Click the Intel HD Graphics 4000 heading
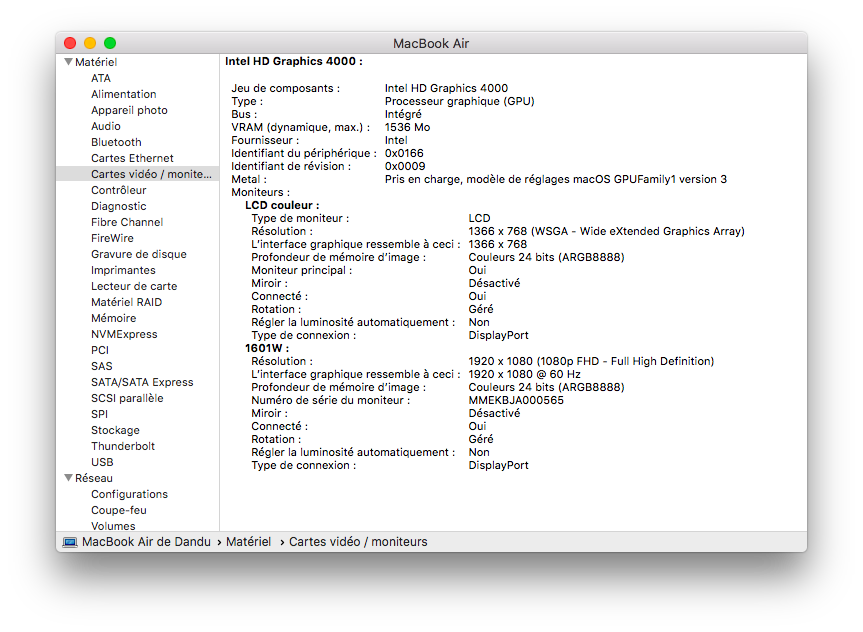The image size is (863, 632). (x=293, y=61)
